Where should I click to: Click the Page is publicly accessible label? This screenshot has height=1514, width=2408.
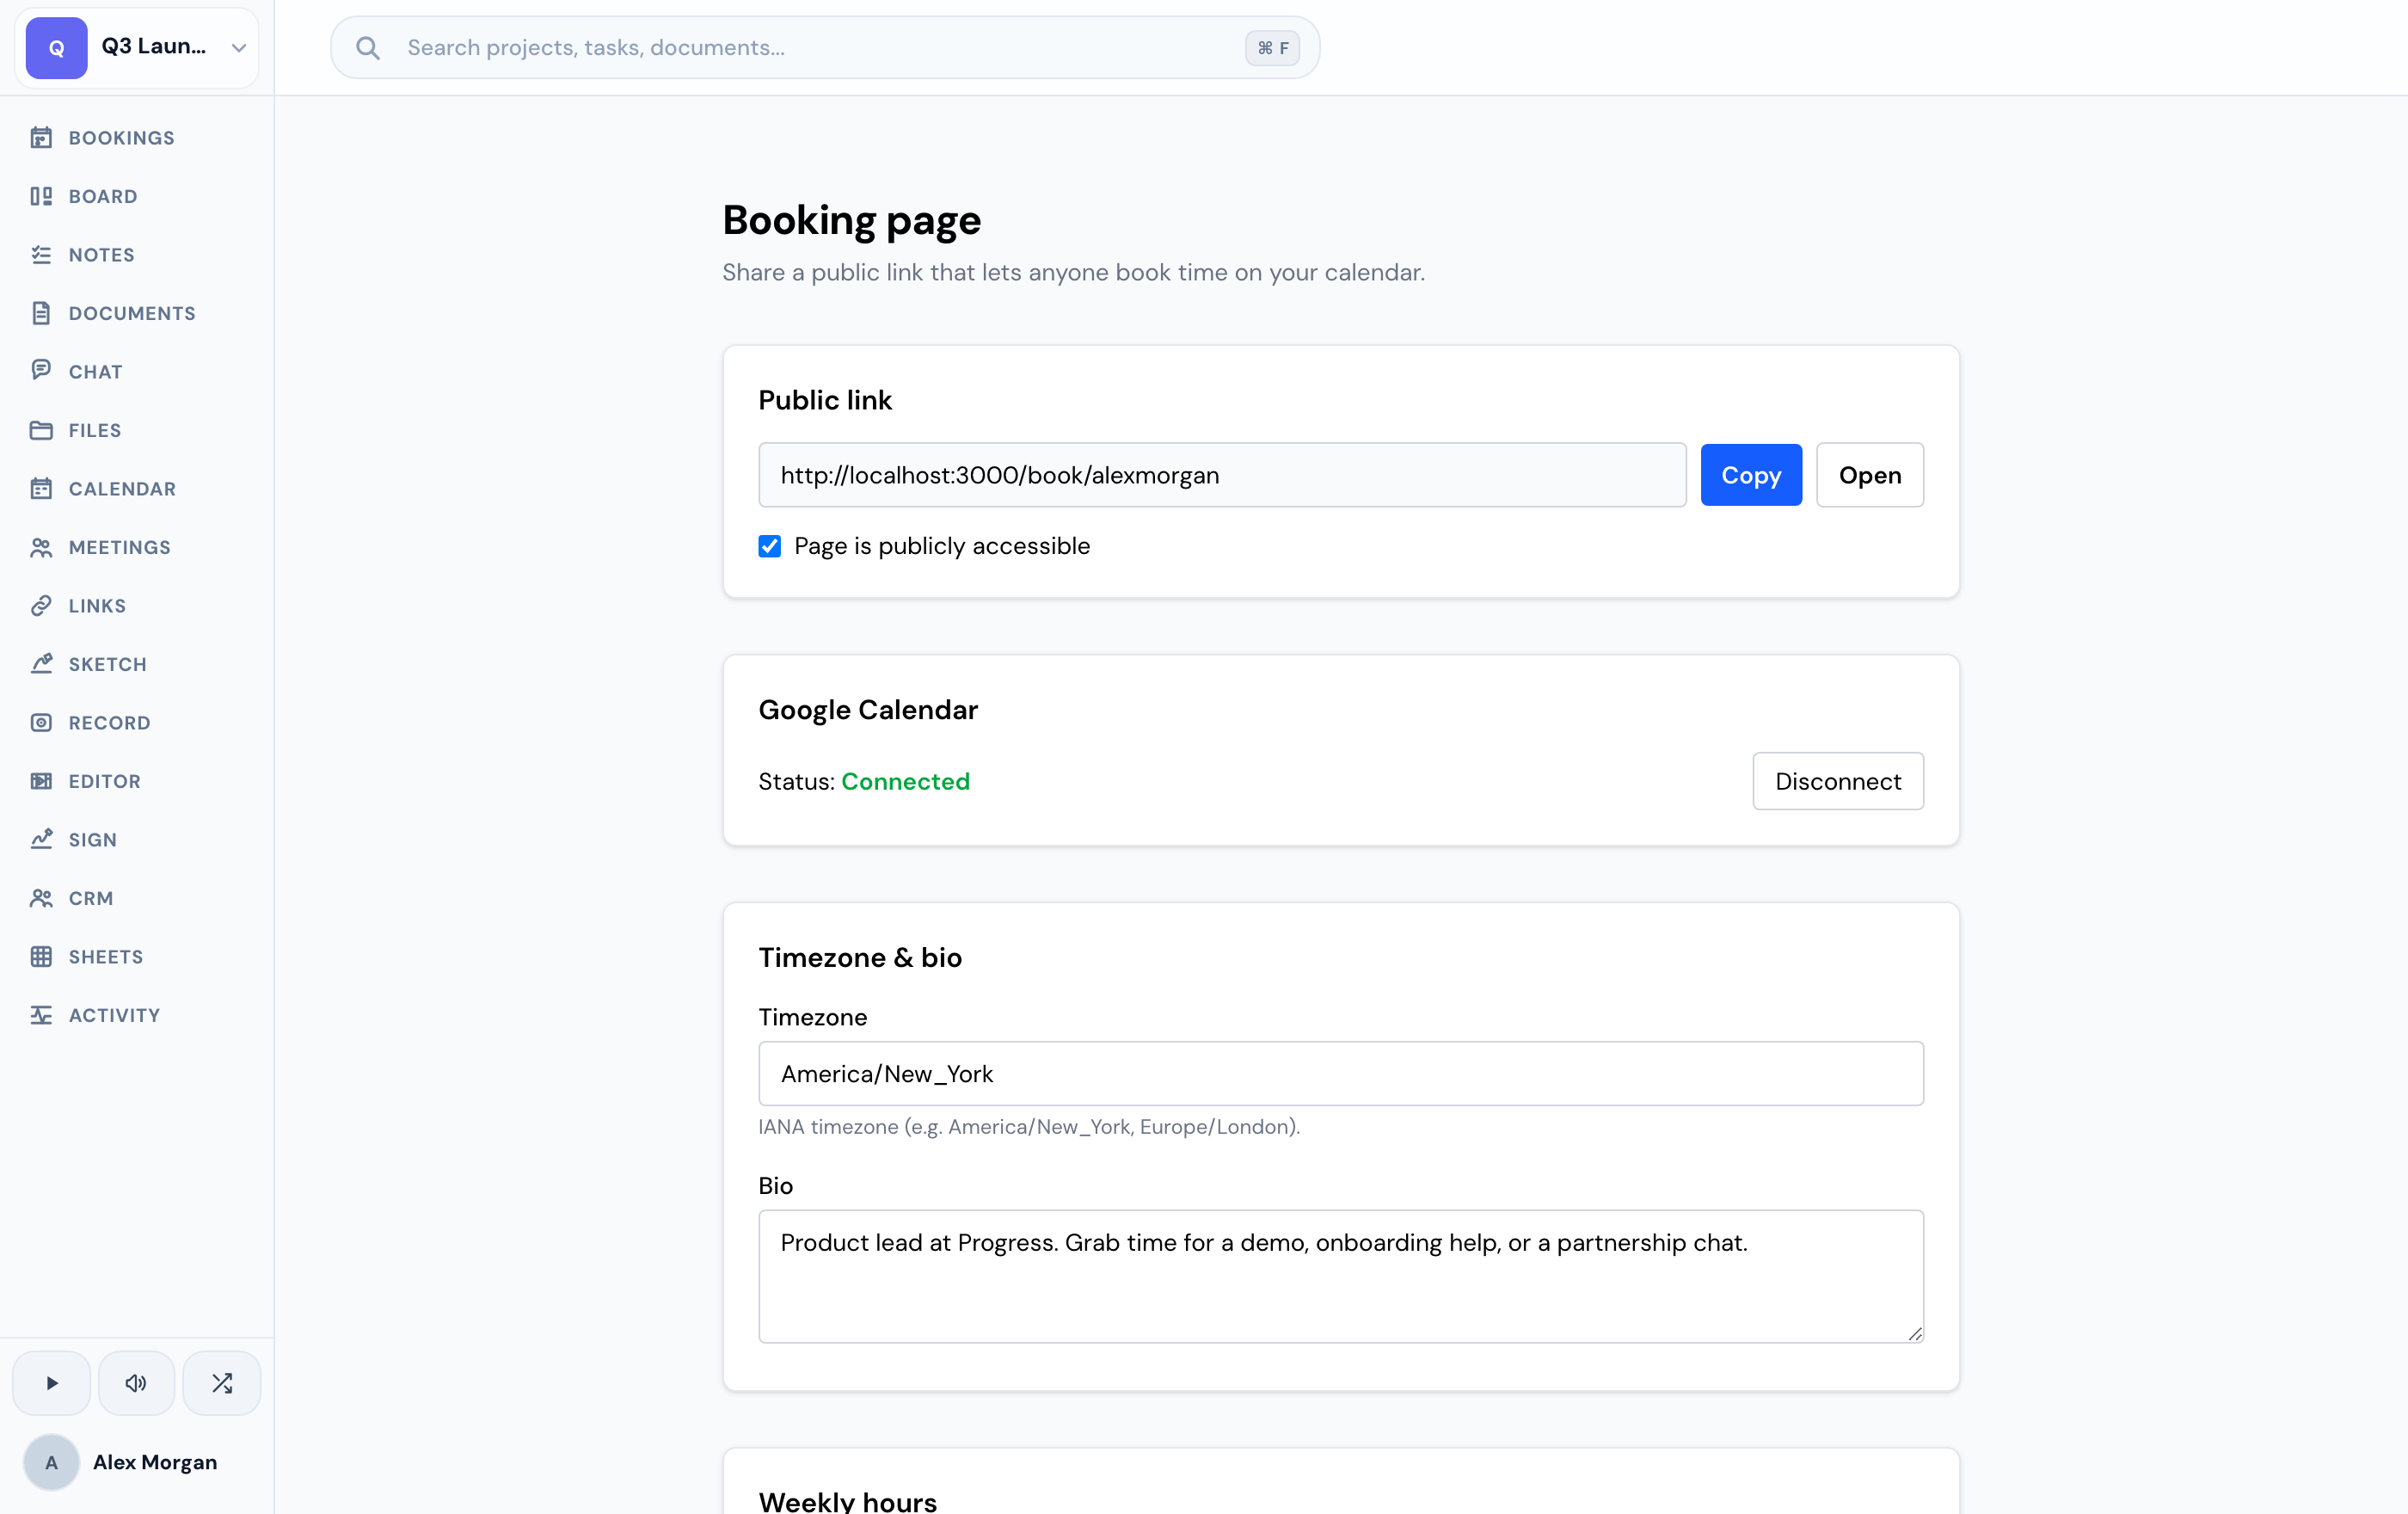(942, 546)
